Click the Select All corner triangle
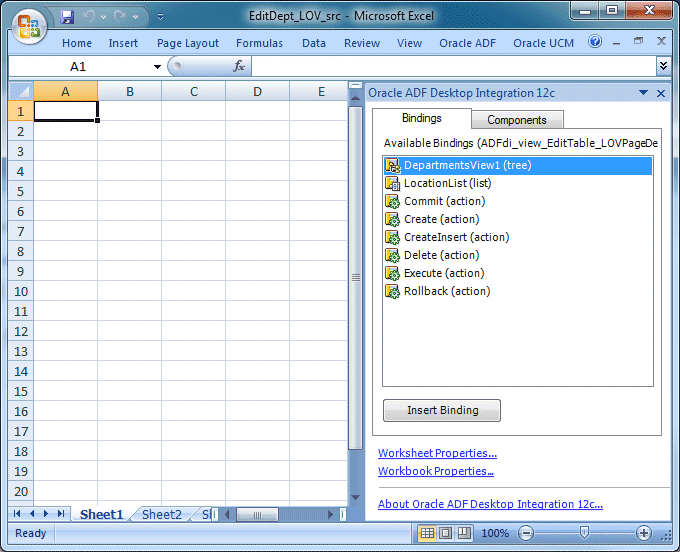 coord(21,91)
